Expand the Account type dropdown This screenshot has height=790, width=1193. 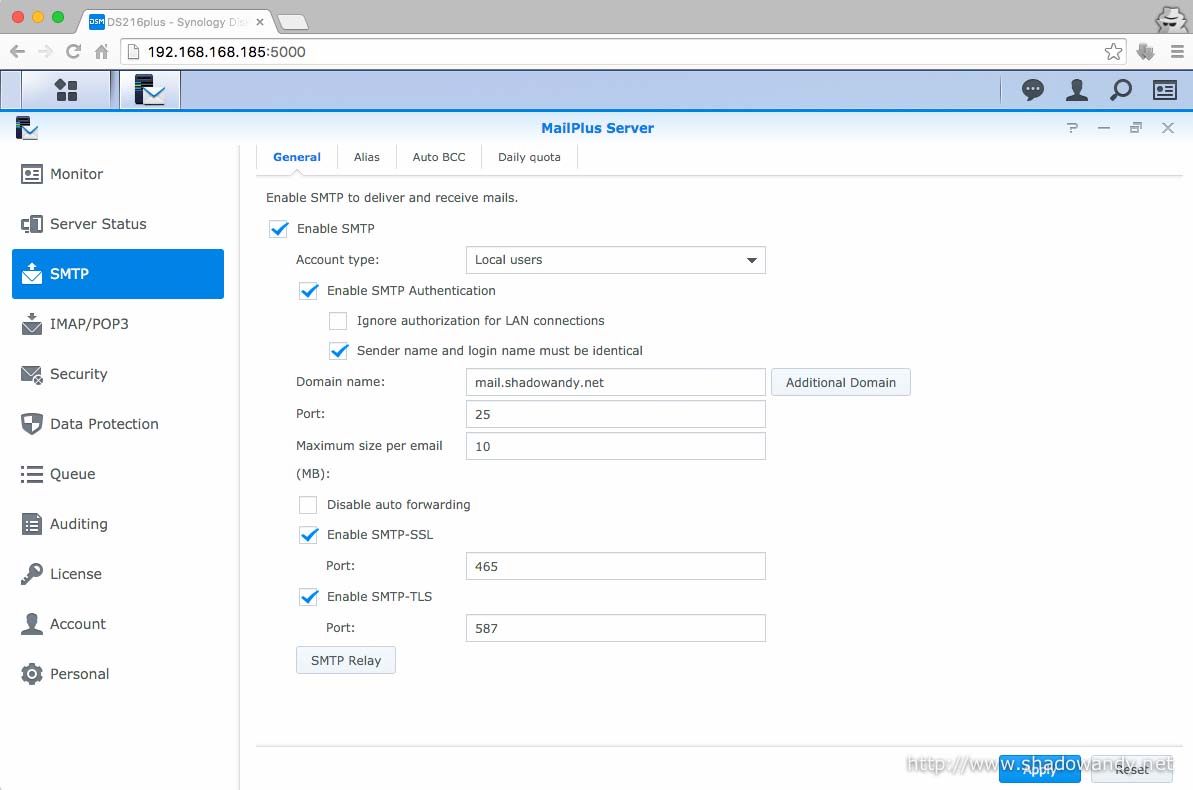click(x=615, y=260)
